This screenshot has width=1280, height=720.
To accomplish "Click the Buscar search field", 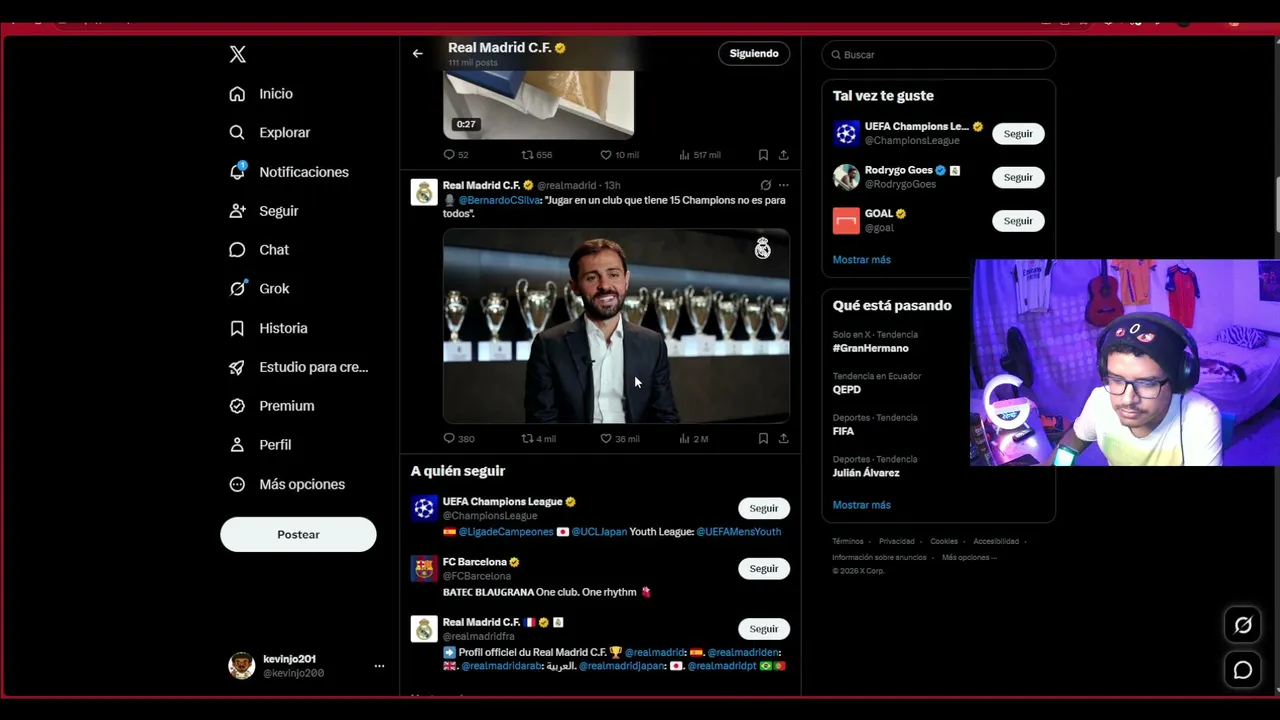I will click(938, 55).
